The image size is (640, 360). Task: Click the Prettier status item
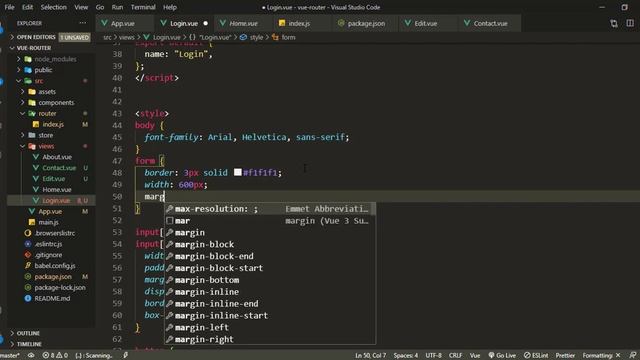coord(565,356)
